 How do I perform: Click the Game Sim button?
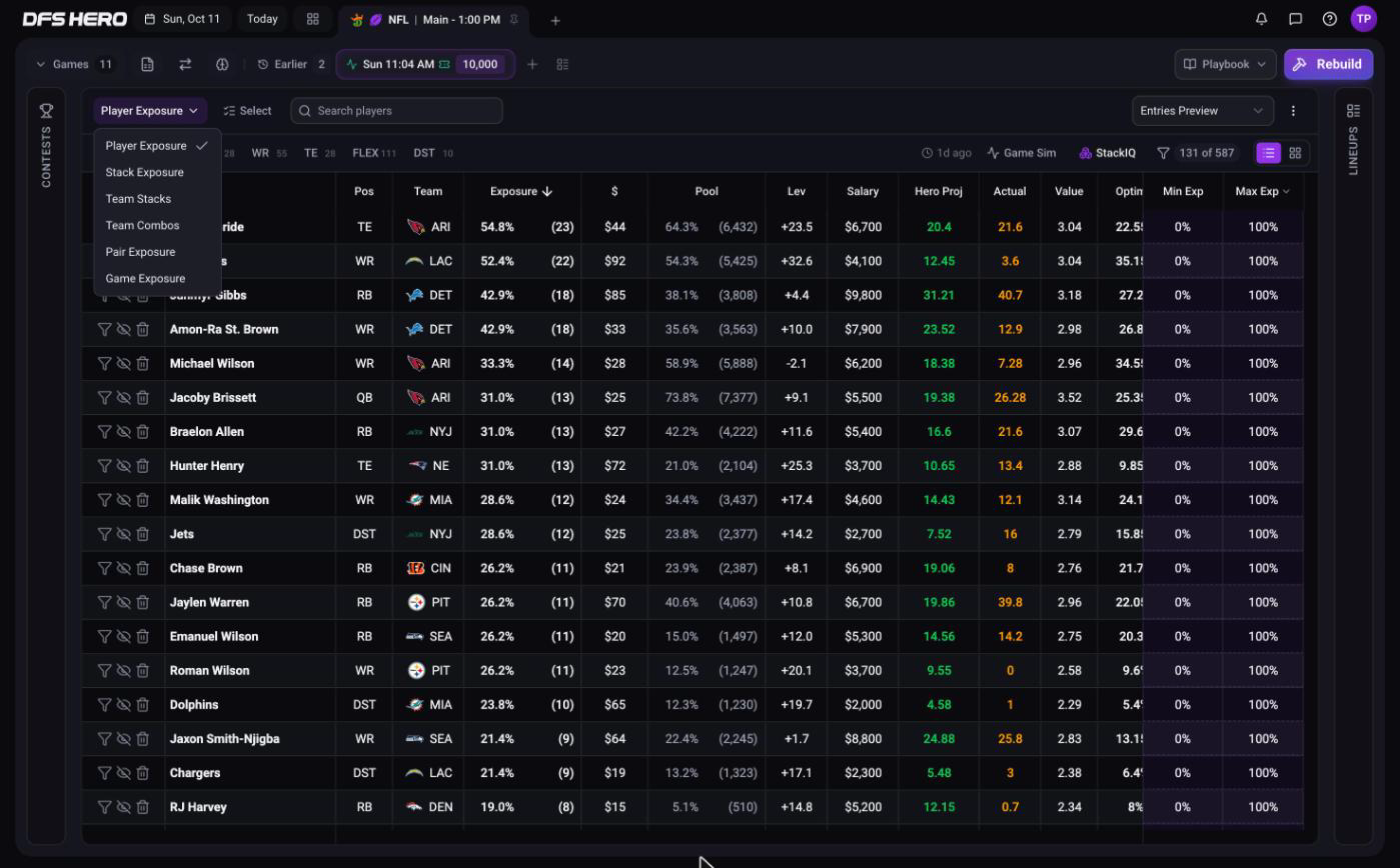pyautogui.click(x=1021, y=153)
